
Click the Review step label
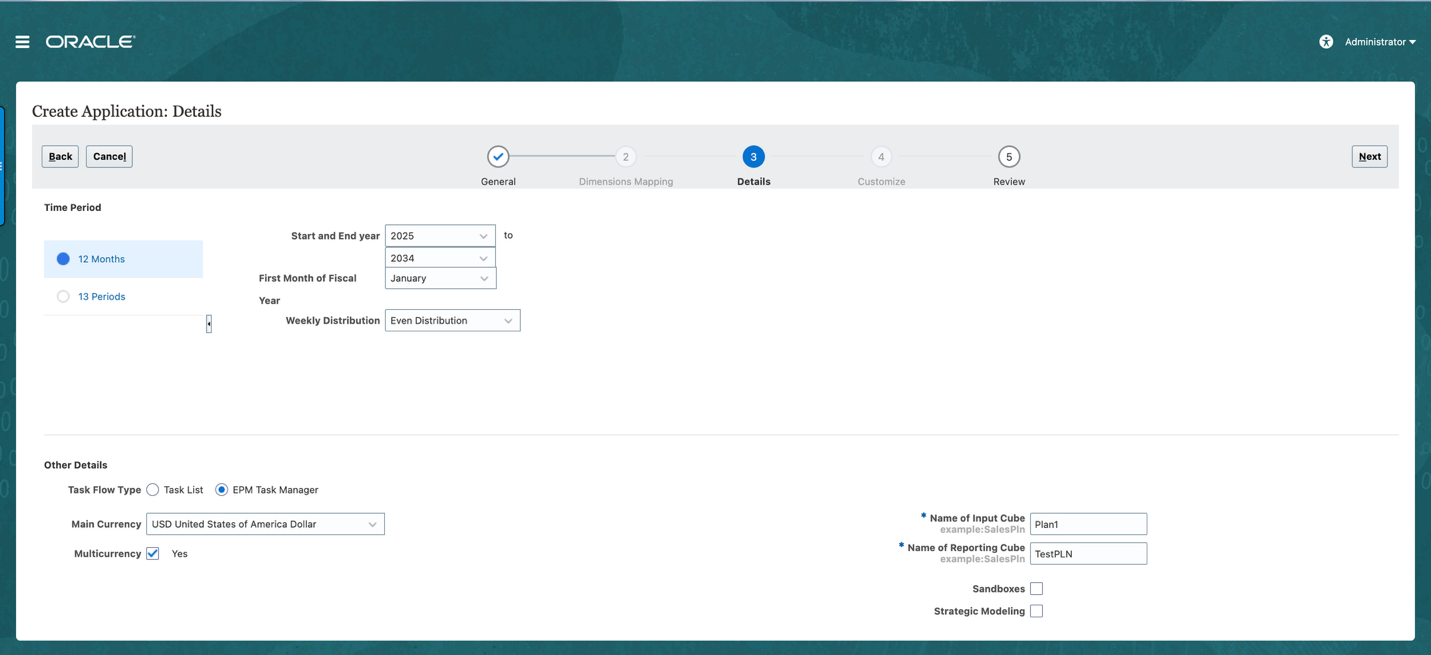tap(1009, 182)
